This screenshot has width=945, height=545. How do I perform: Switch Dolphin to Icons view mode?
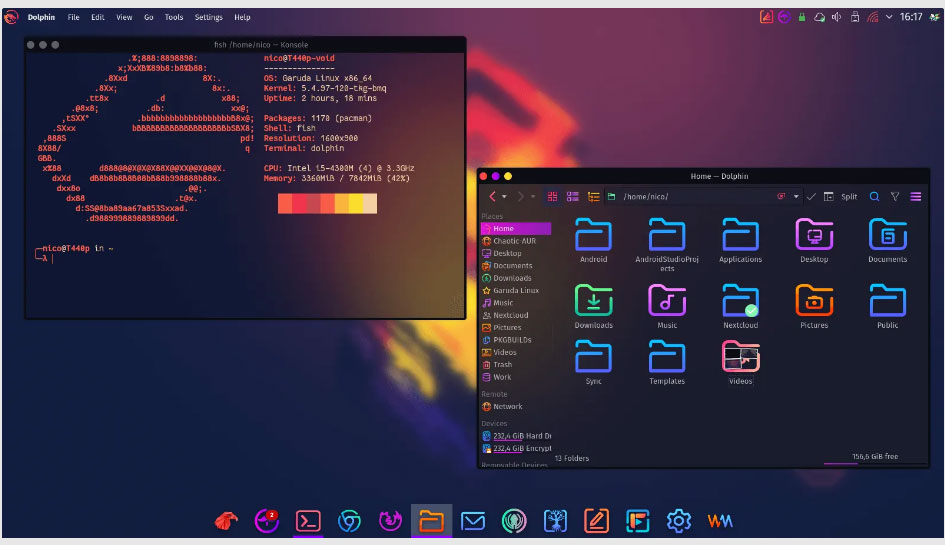click(553, 197)
